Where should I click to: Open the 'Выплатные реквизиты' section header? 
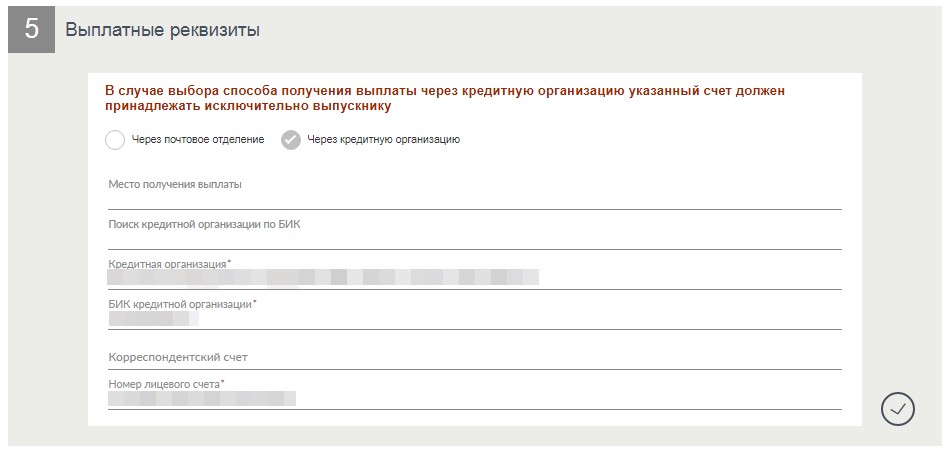[x=163, y=30]
